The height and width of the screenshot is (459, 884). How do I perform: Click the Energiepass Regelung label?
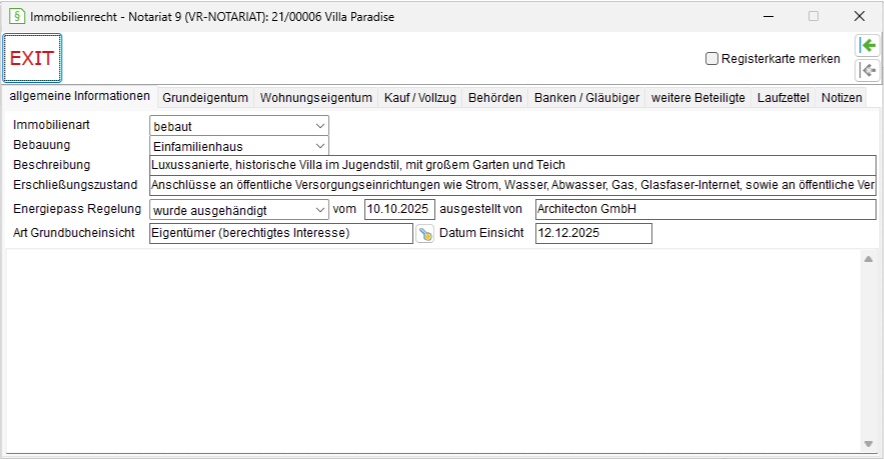tap(77, 209)
